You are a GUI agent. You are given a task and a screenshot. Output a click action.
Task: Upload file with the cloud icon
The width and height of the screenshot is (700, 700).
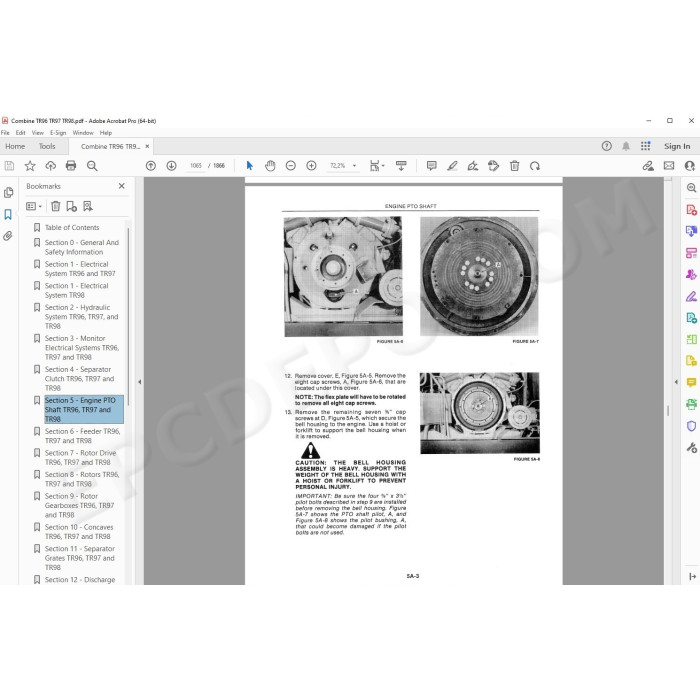click(50, 166)
